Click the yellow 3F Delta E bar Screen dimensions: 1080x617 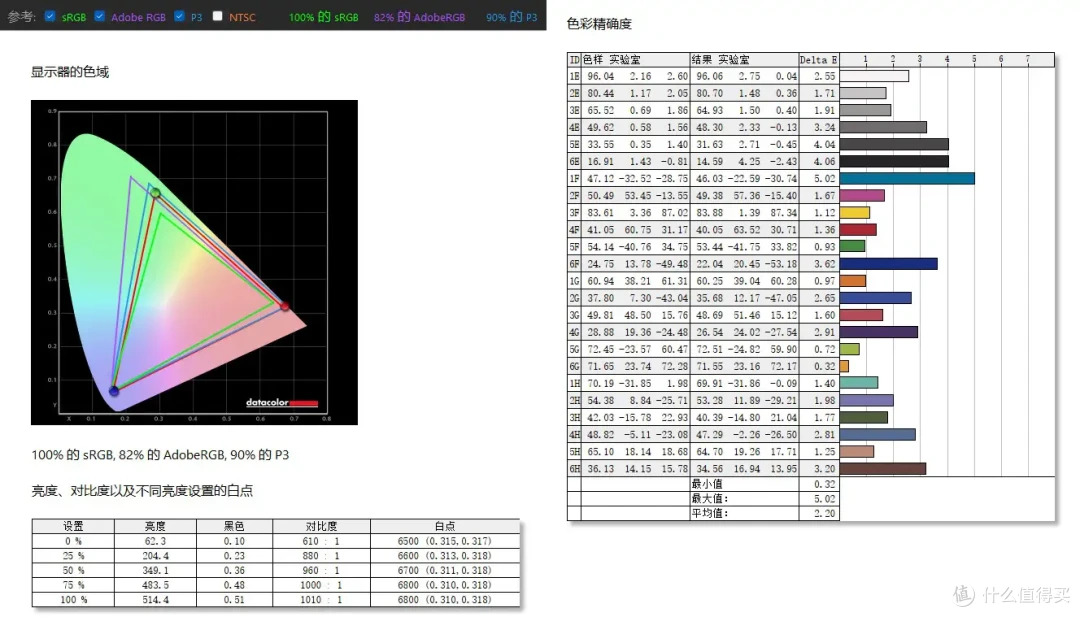(855, 213)
